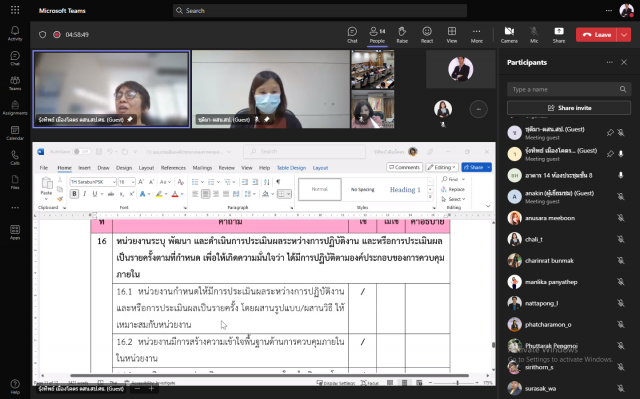The image size is (640, 399).
Task: Open Chat in the Teams sidebar
Action: coord(15,58)
